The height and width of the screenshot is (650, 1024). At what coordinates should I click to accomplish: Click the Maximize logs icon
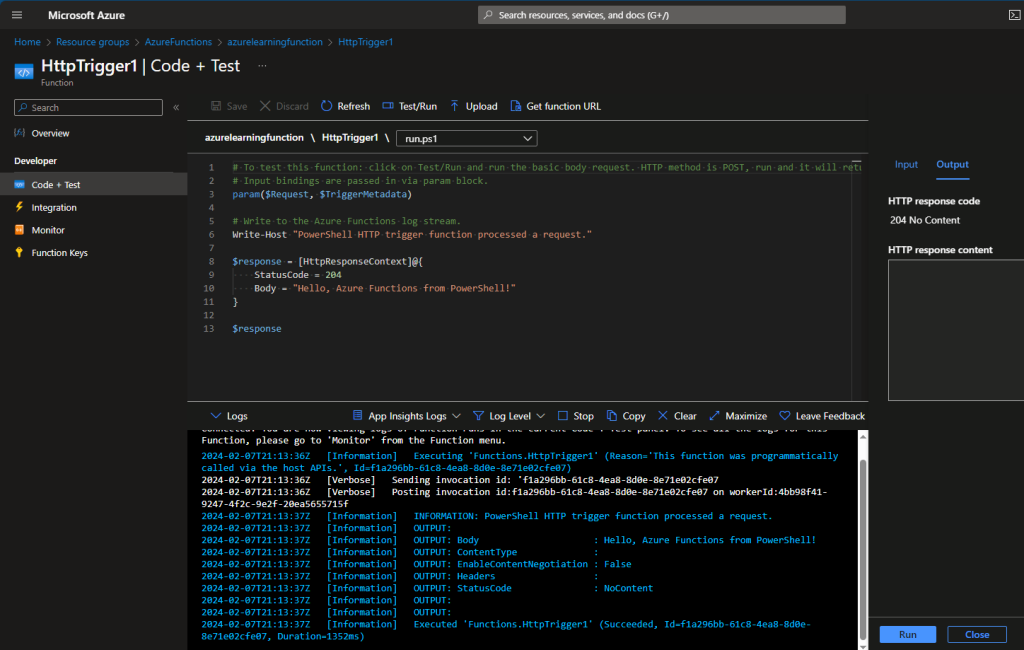[714, 415]
